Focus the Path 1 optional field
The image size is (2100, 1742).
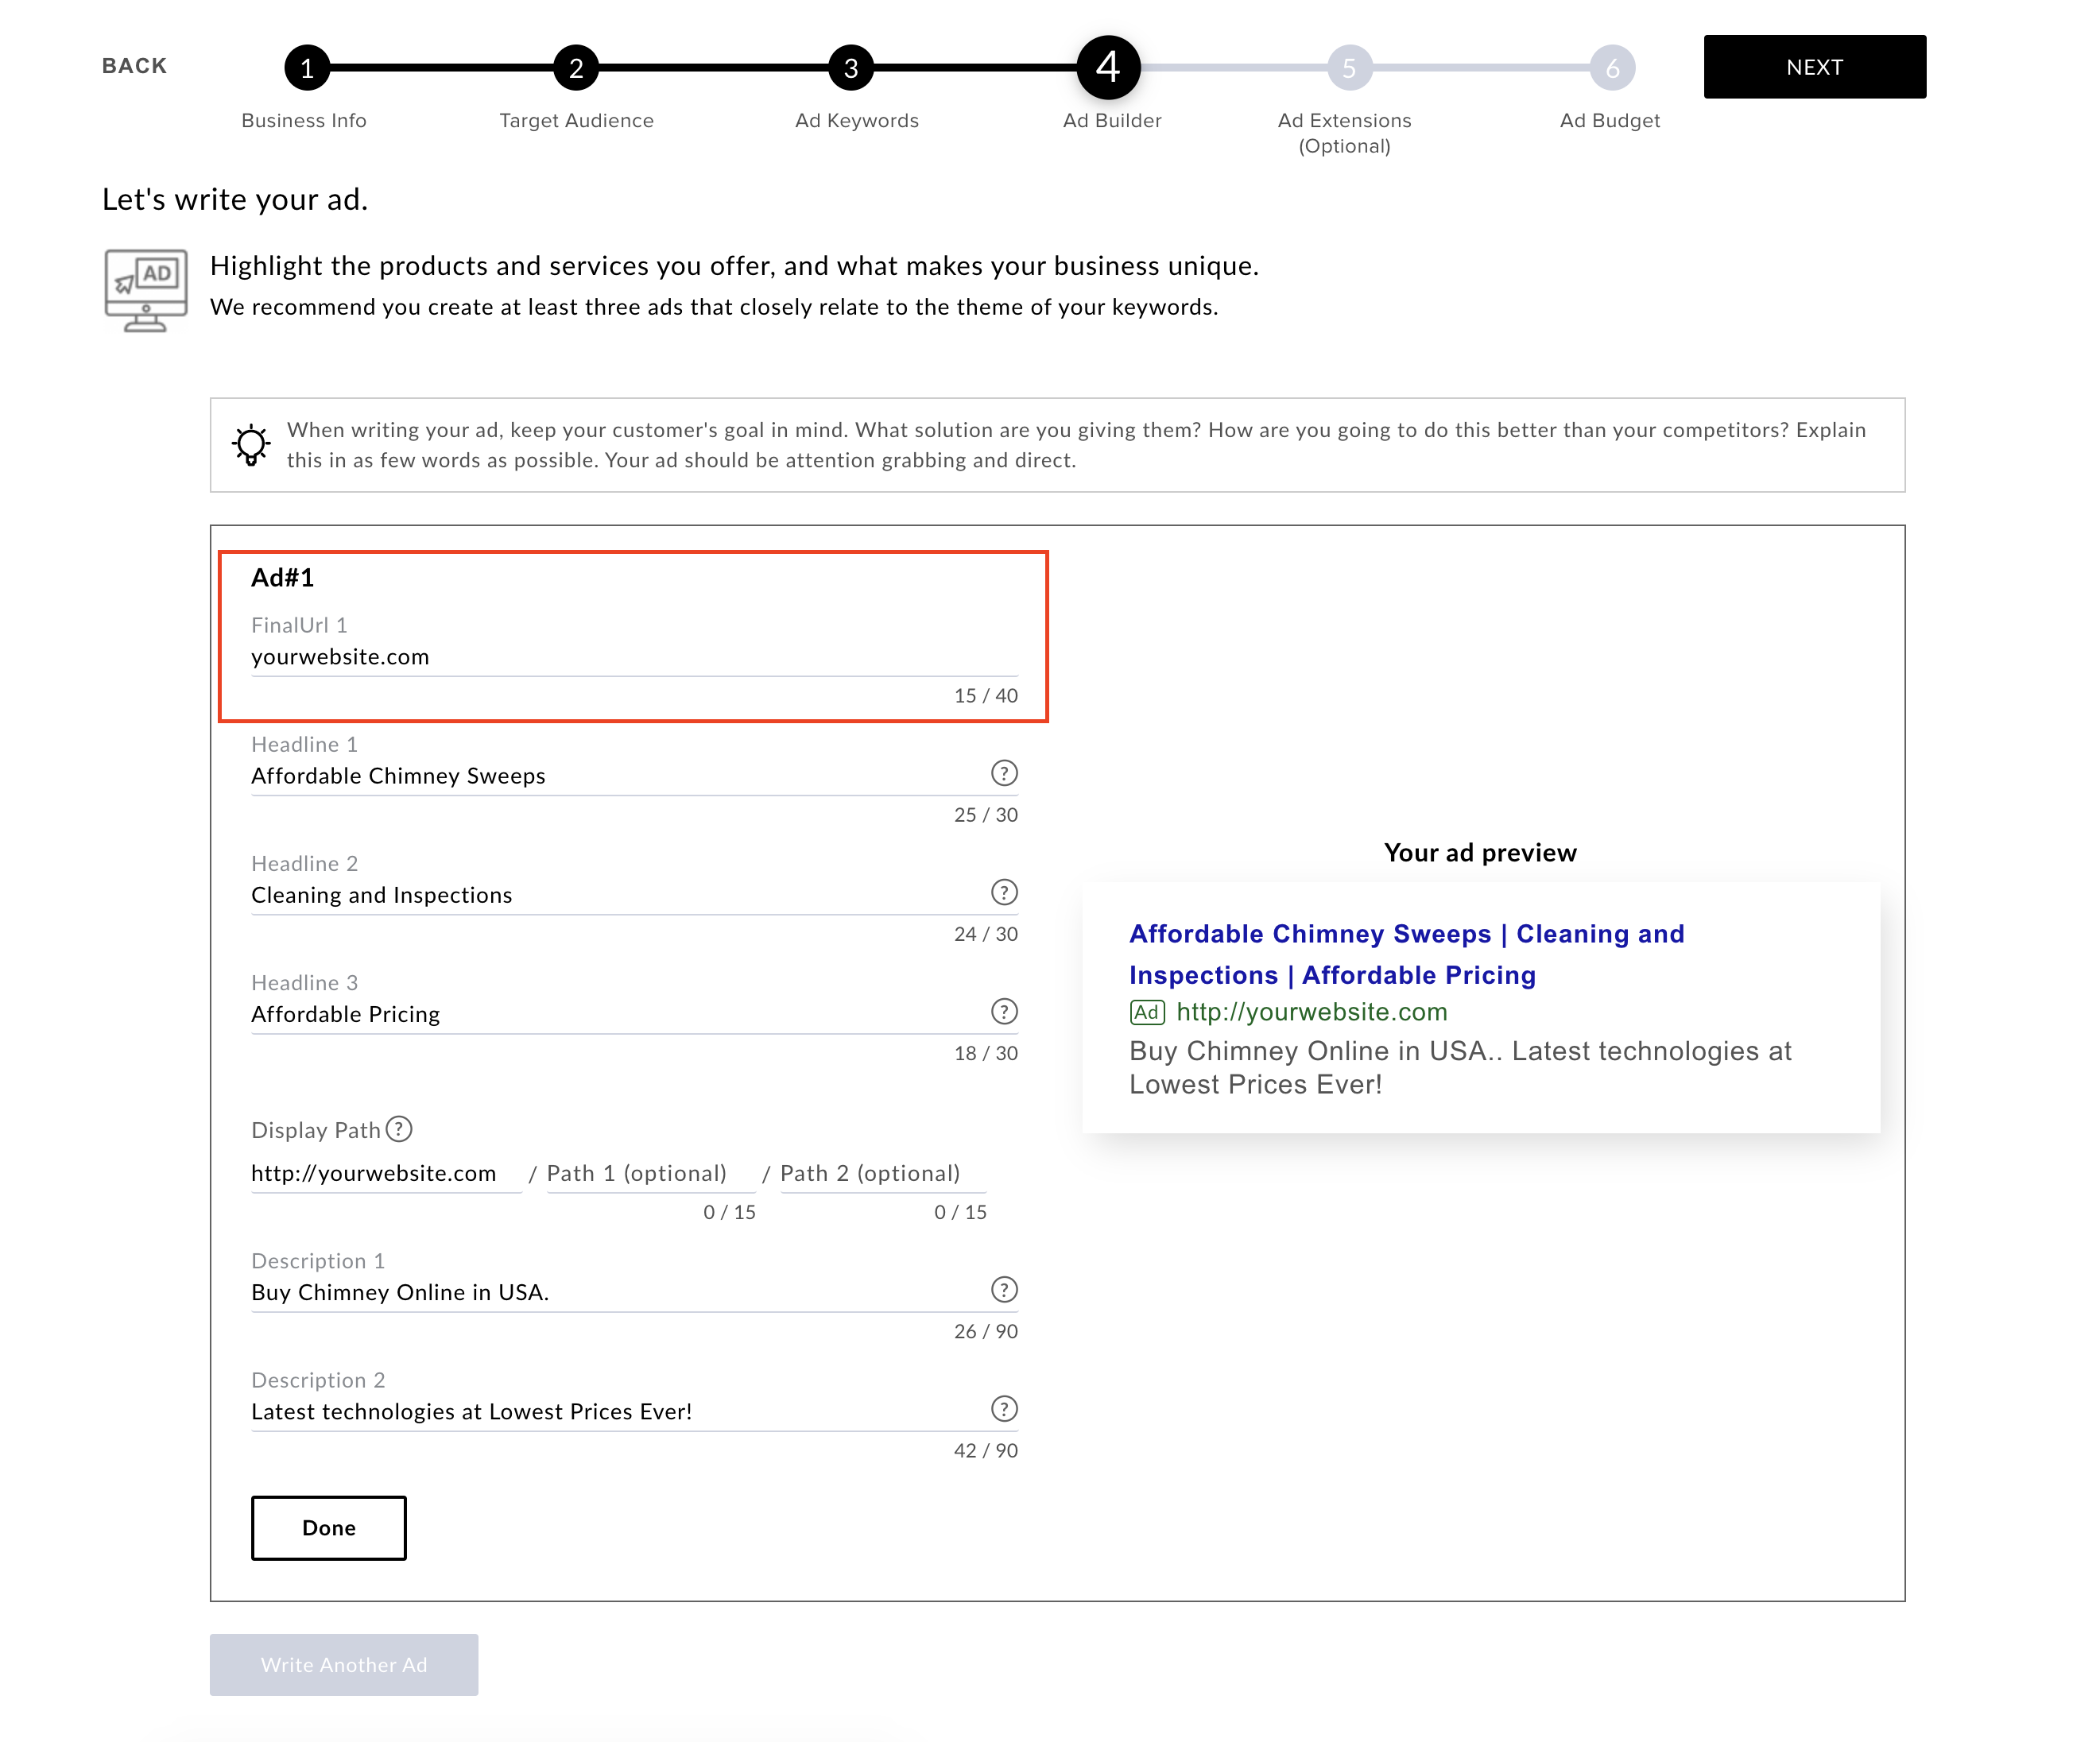point(649,1173)
